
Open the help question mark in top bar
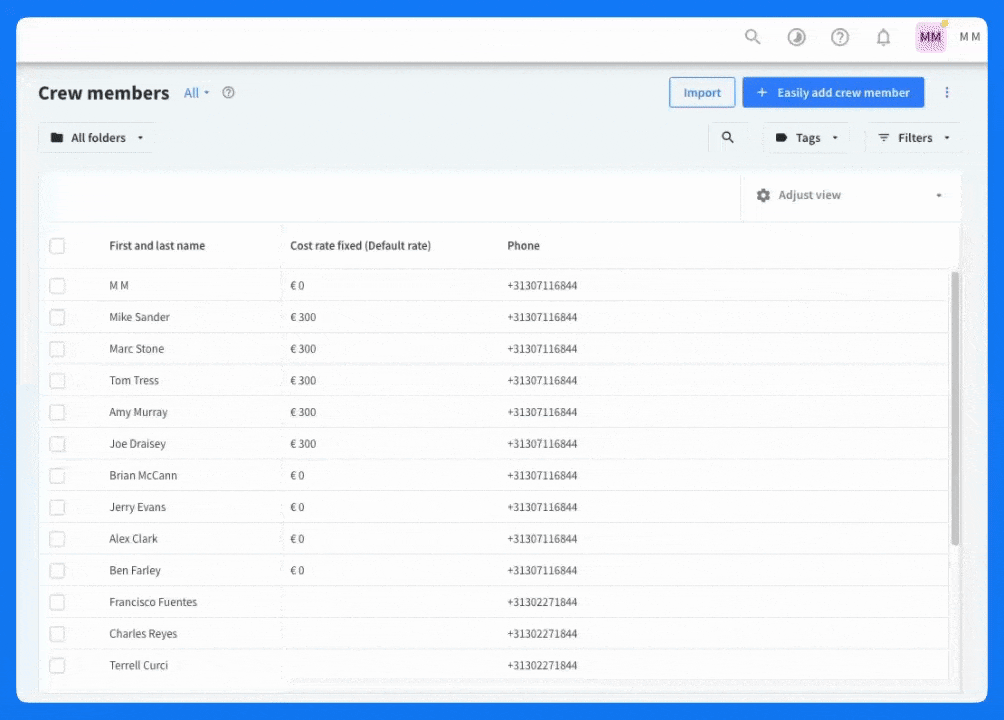pos(839,37)
